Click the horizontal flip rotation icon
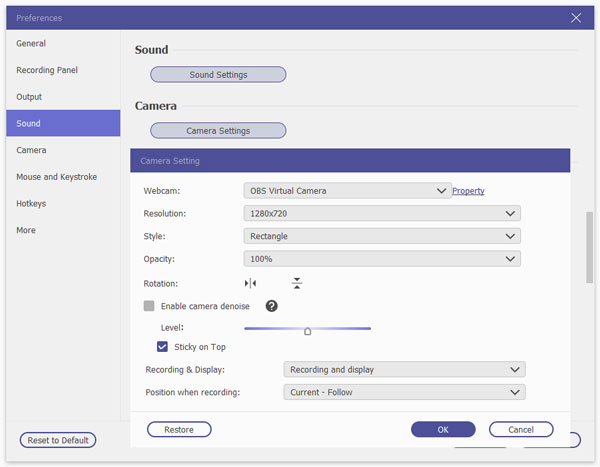 (250, 284)
